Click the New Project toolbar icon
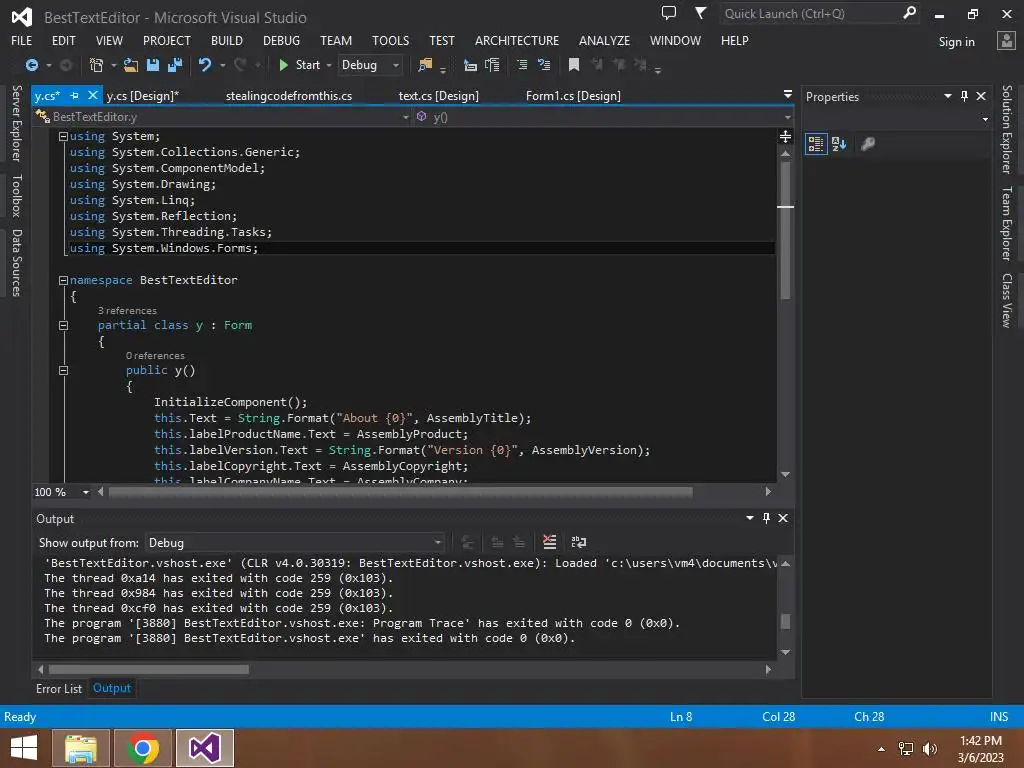 97,65
